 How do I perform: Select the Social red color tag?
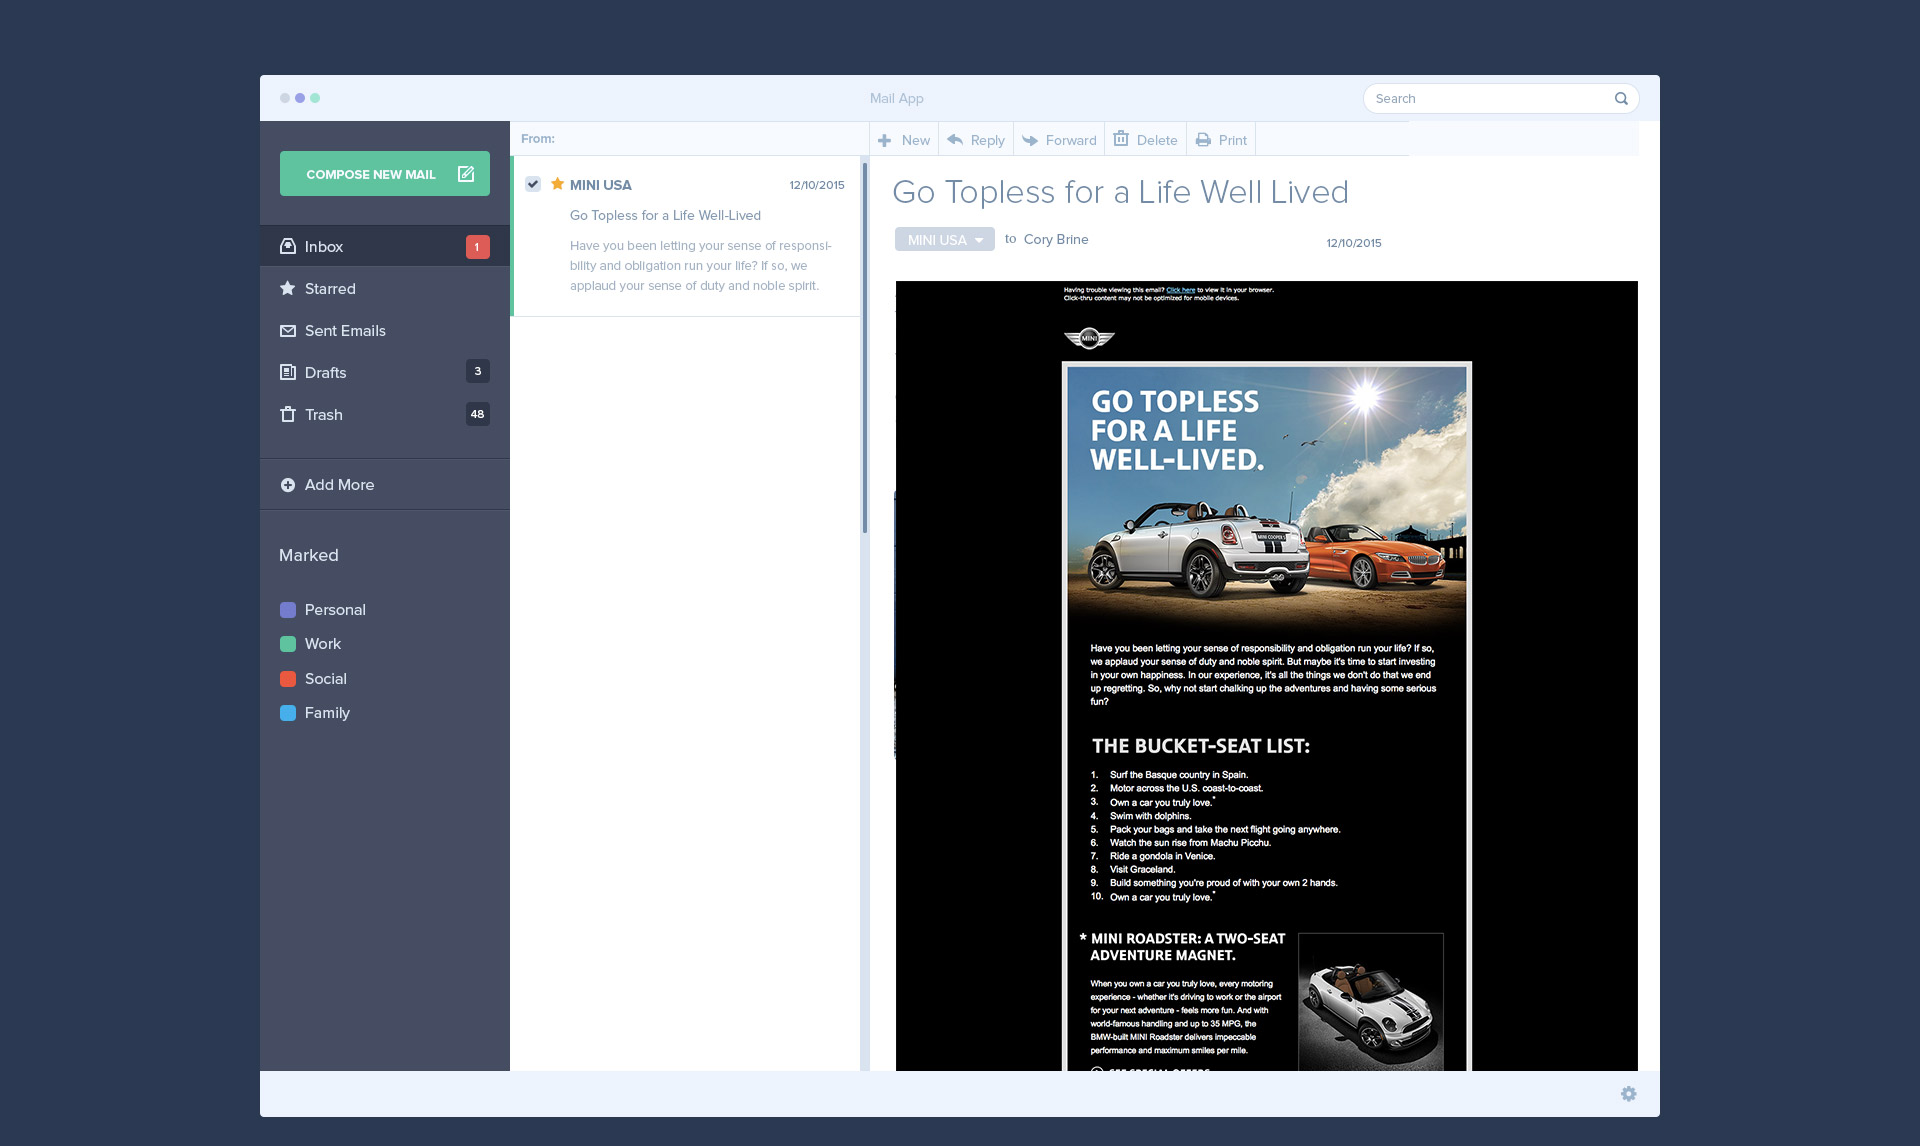point(288,679)
